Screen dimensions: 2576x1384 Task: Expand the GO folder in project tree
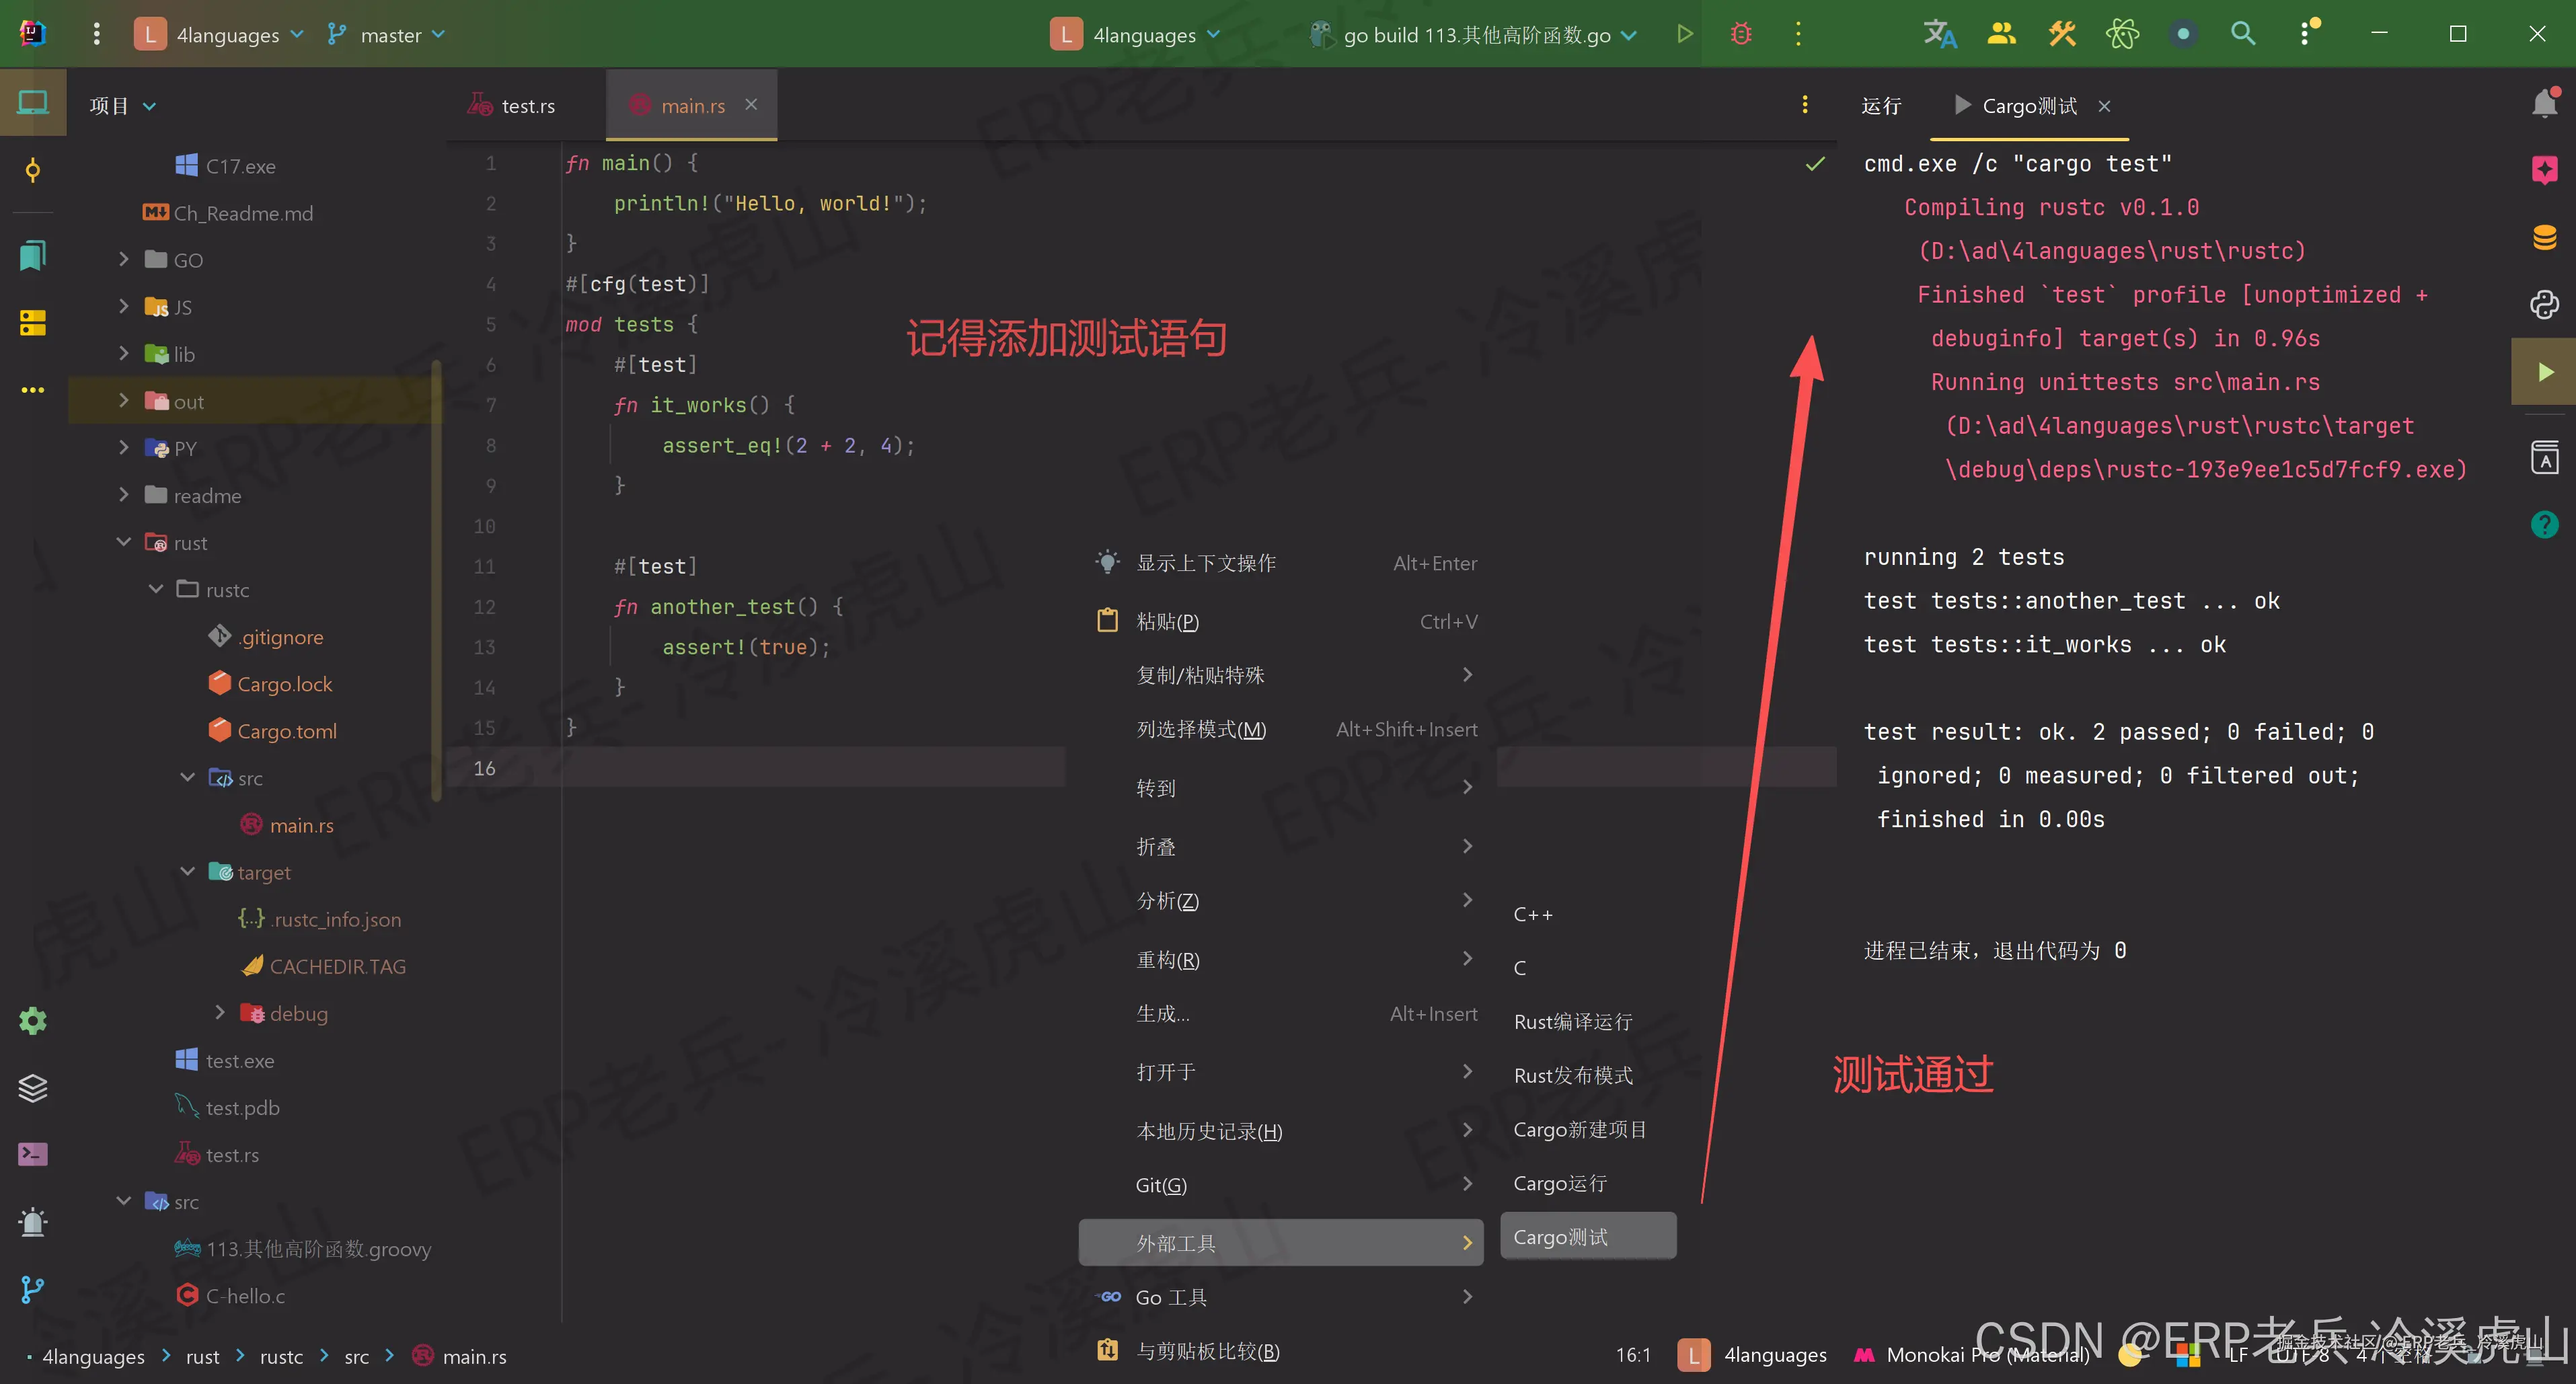click(124, 259)
